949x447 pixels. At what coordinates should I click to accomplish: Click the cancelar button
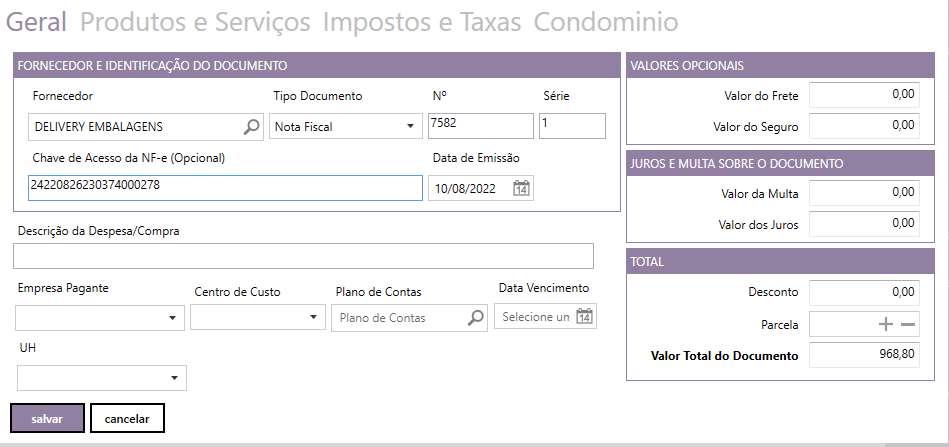pyautogui.click(x=127, y=418)
